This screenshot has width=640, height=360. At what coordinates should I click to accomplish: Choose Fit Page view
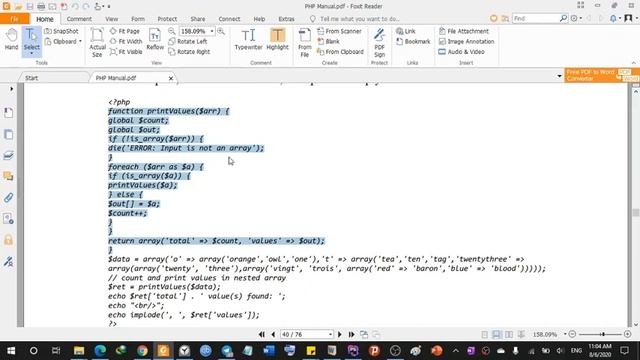(125, 31)
